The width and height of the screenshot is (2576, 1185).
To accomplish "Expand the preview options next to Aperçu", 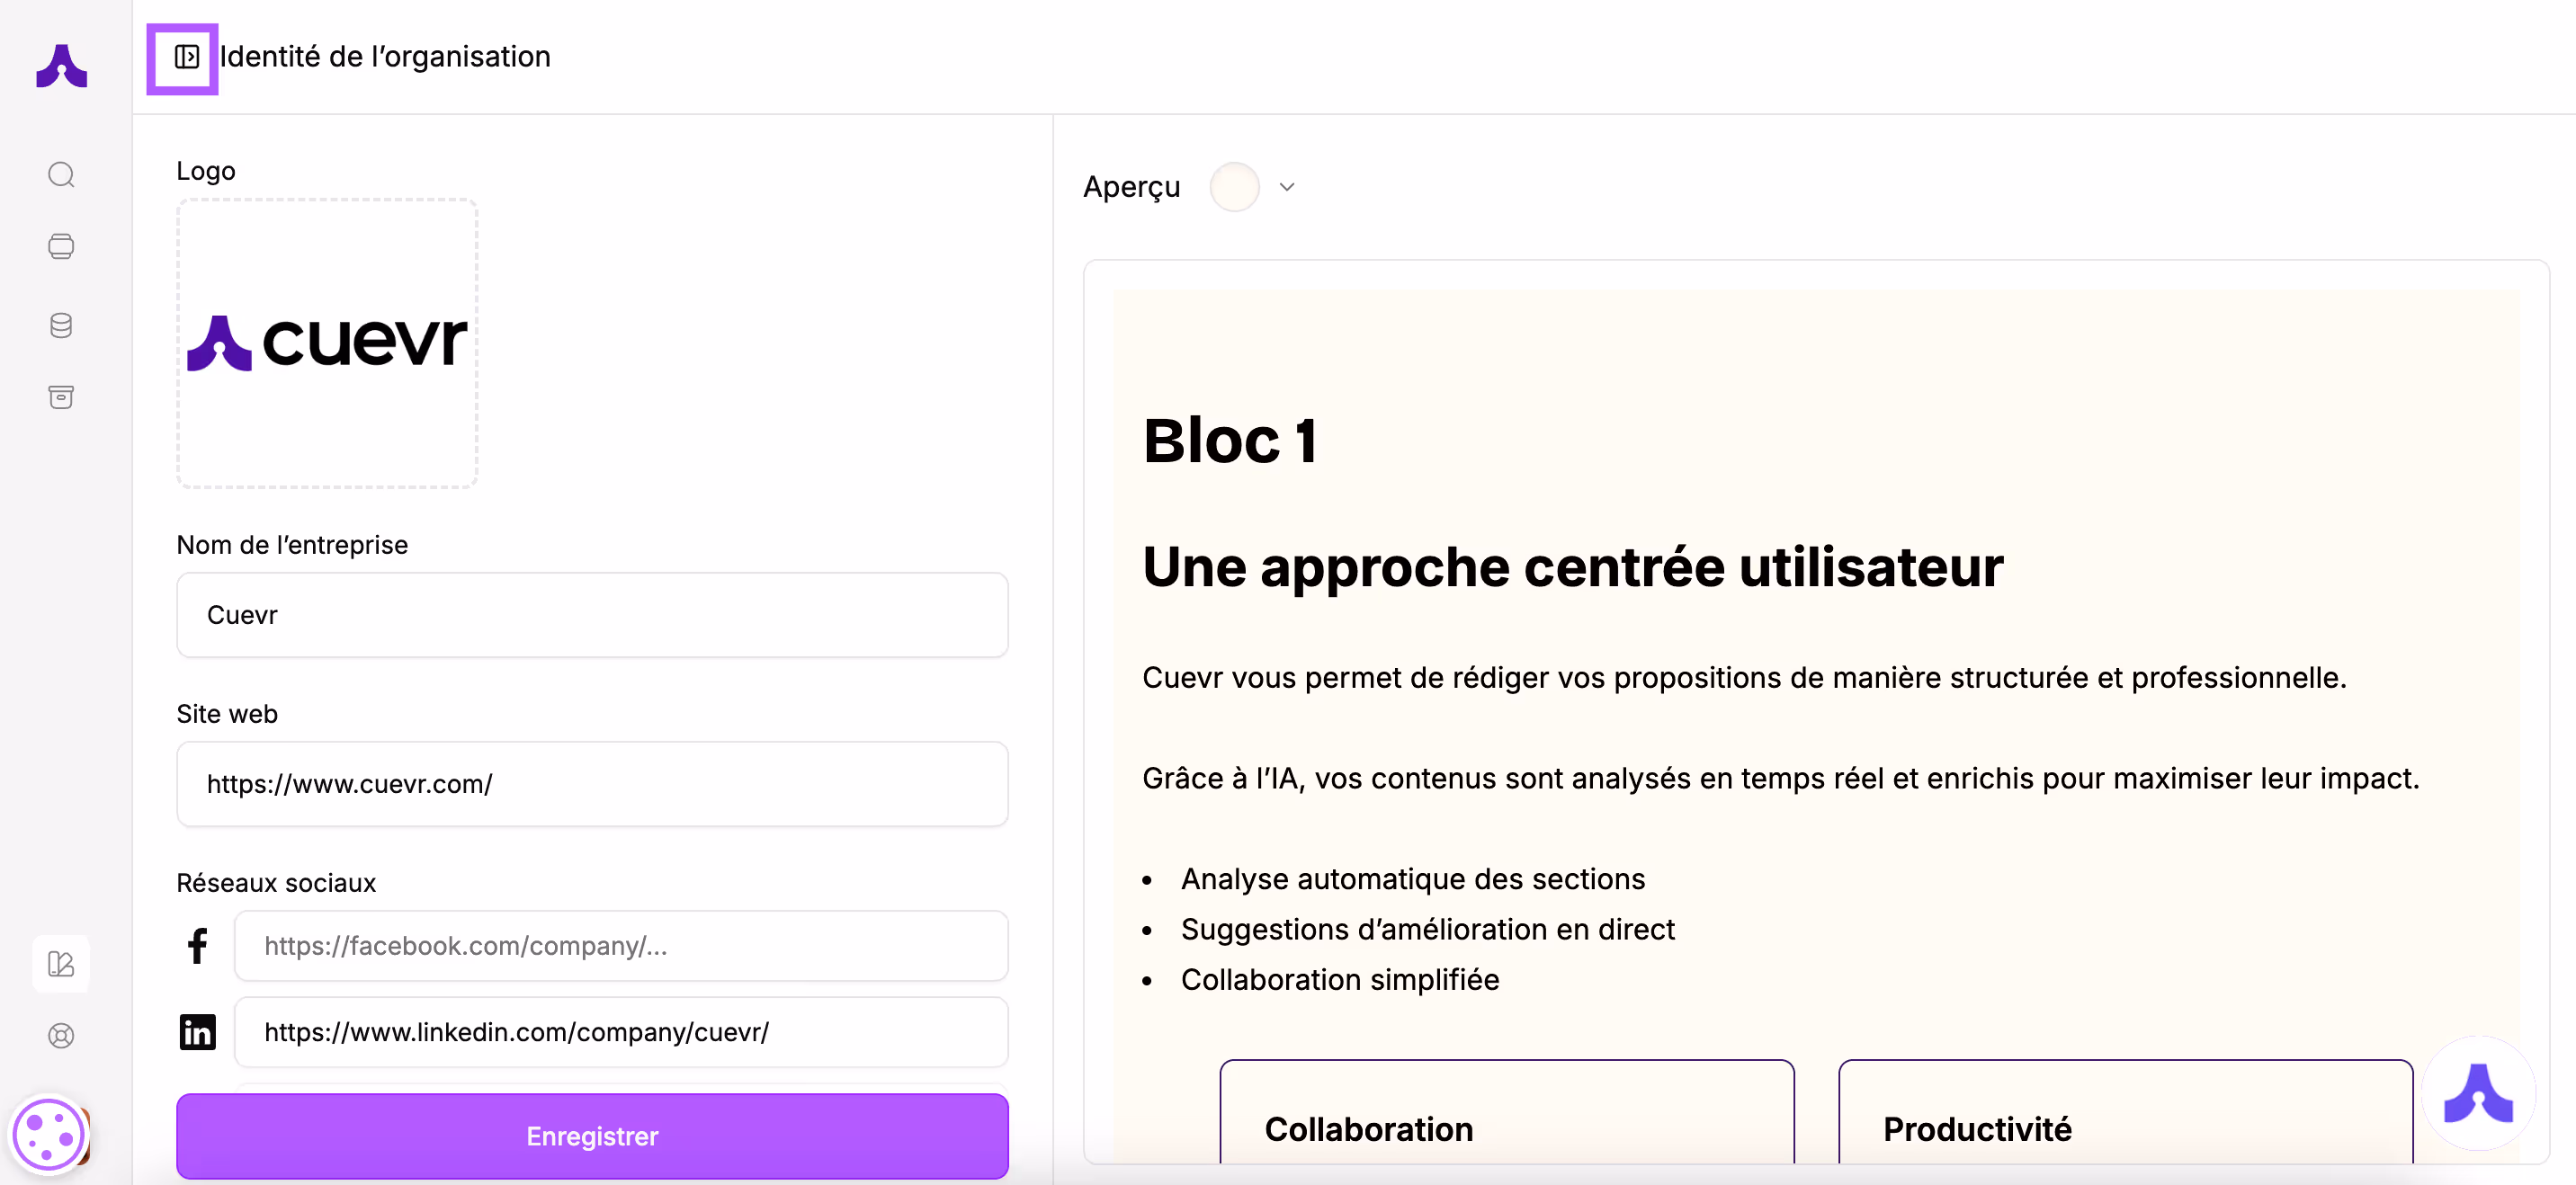I will point(1288,186).
